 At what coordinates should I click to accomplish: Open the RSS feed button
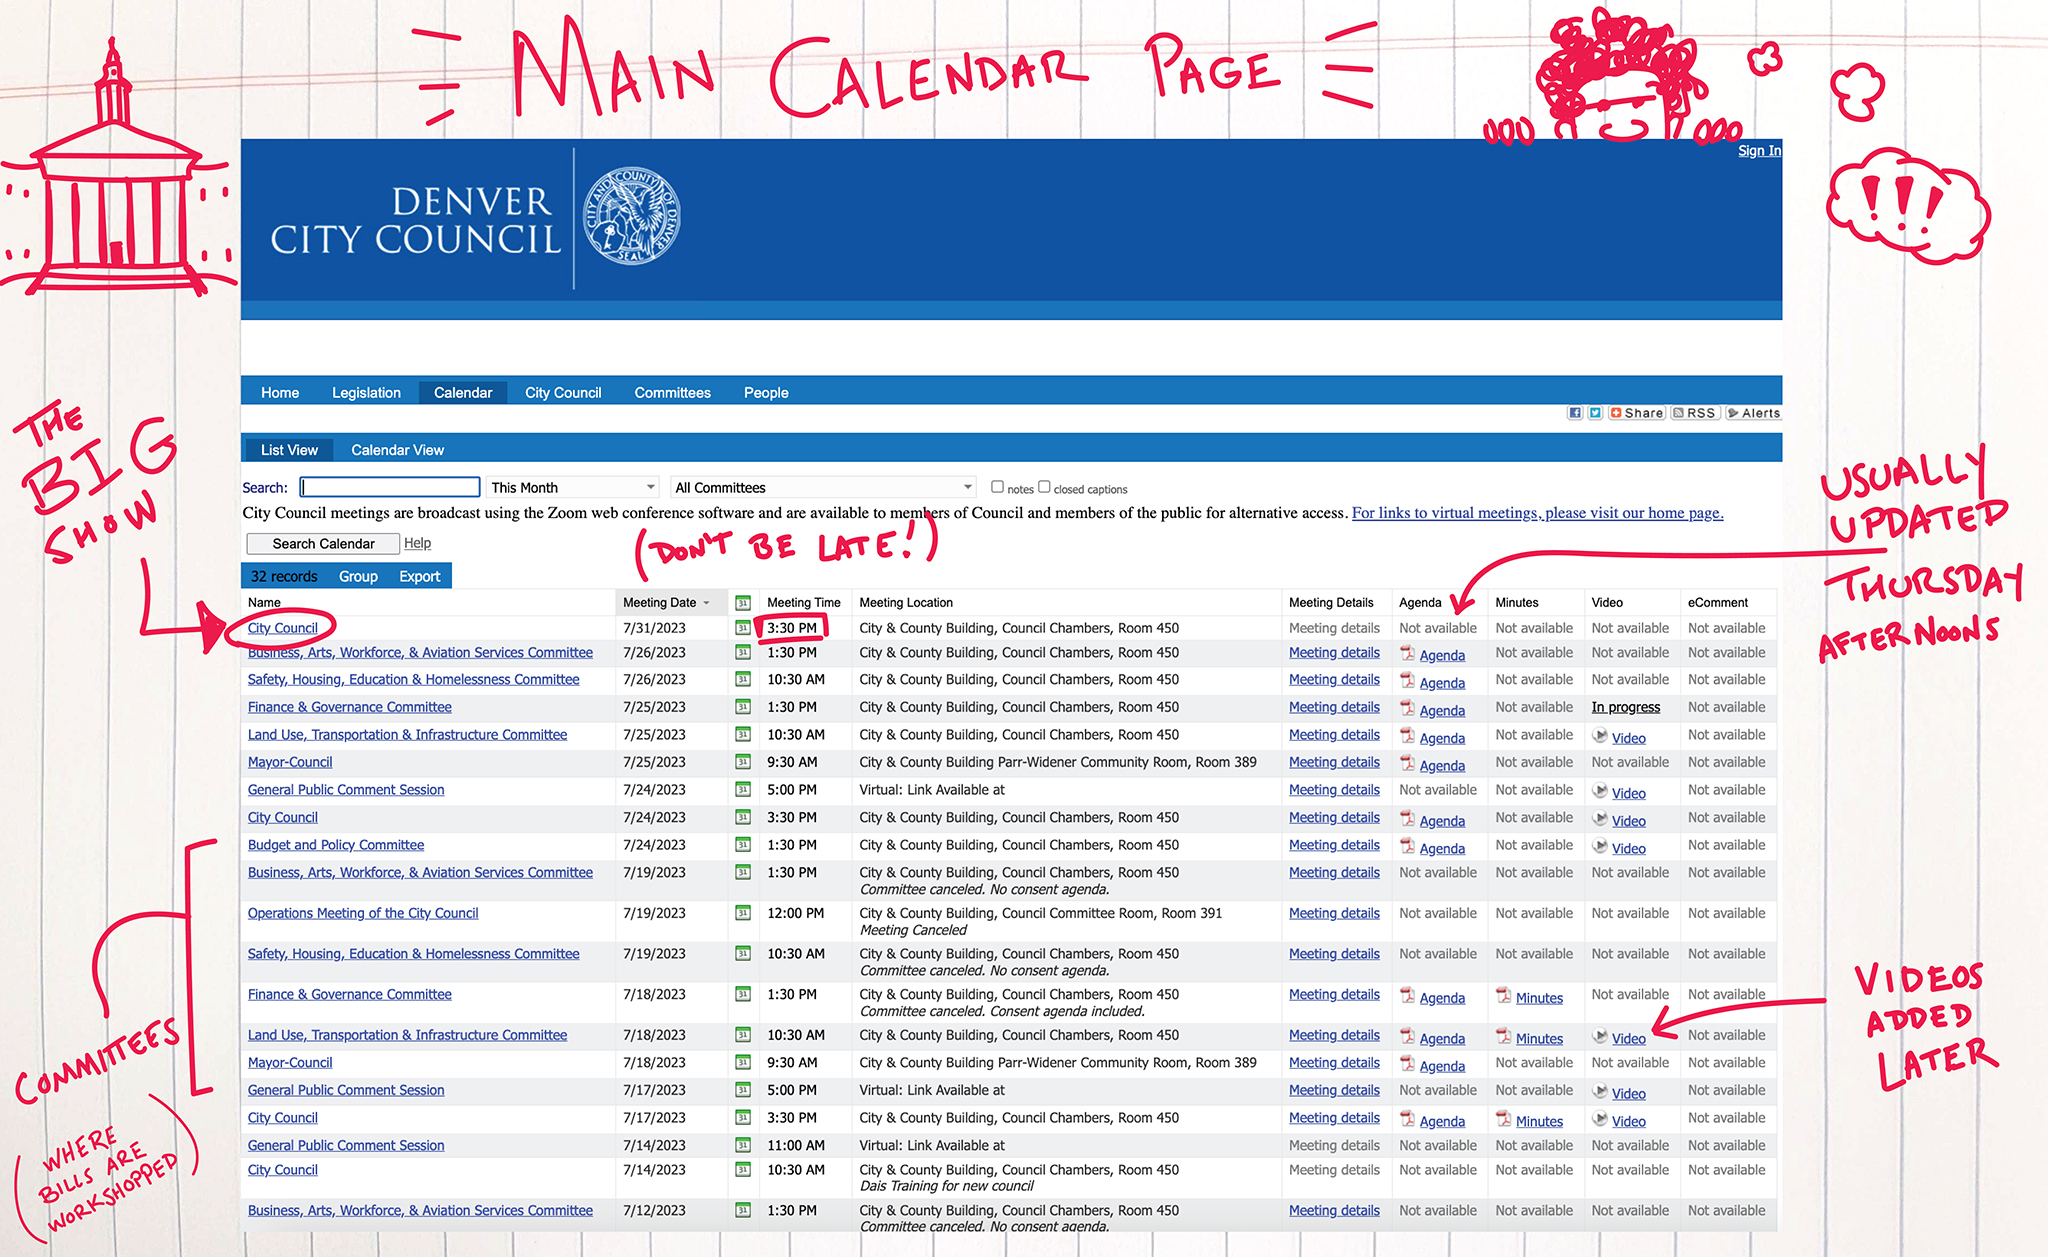click(1695, 413)
